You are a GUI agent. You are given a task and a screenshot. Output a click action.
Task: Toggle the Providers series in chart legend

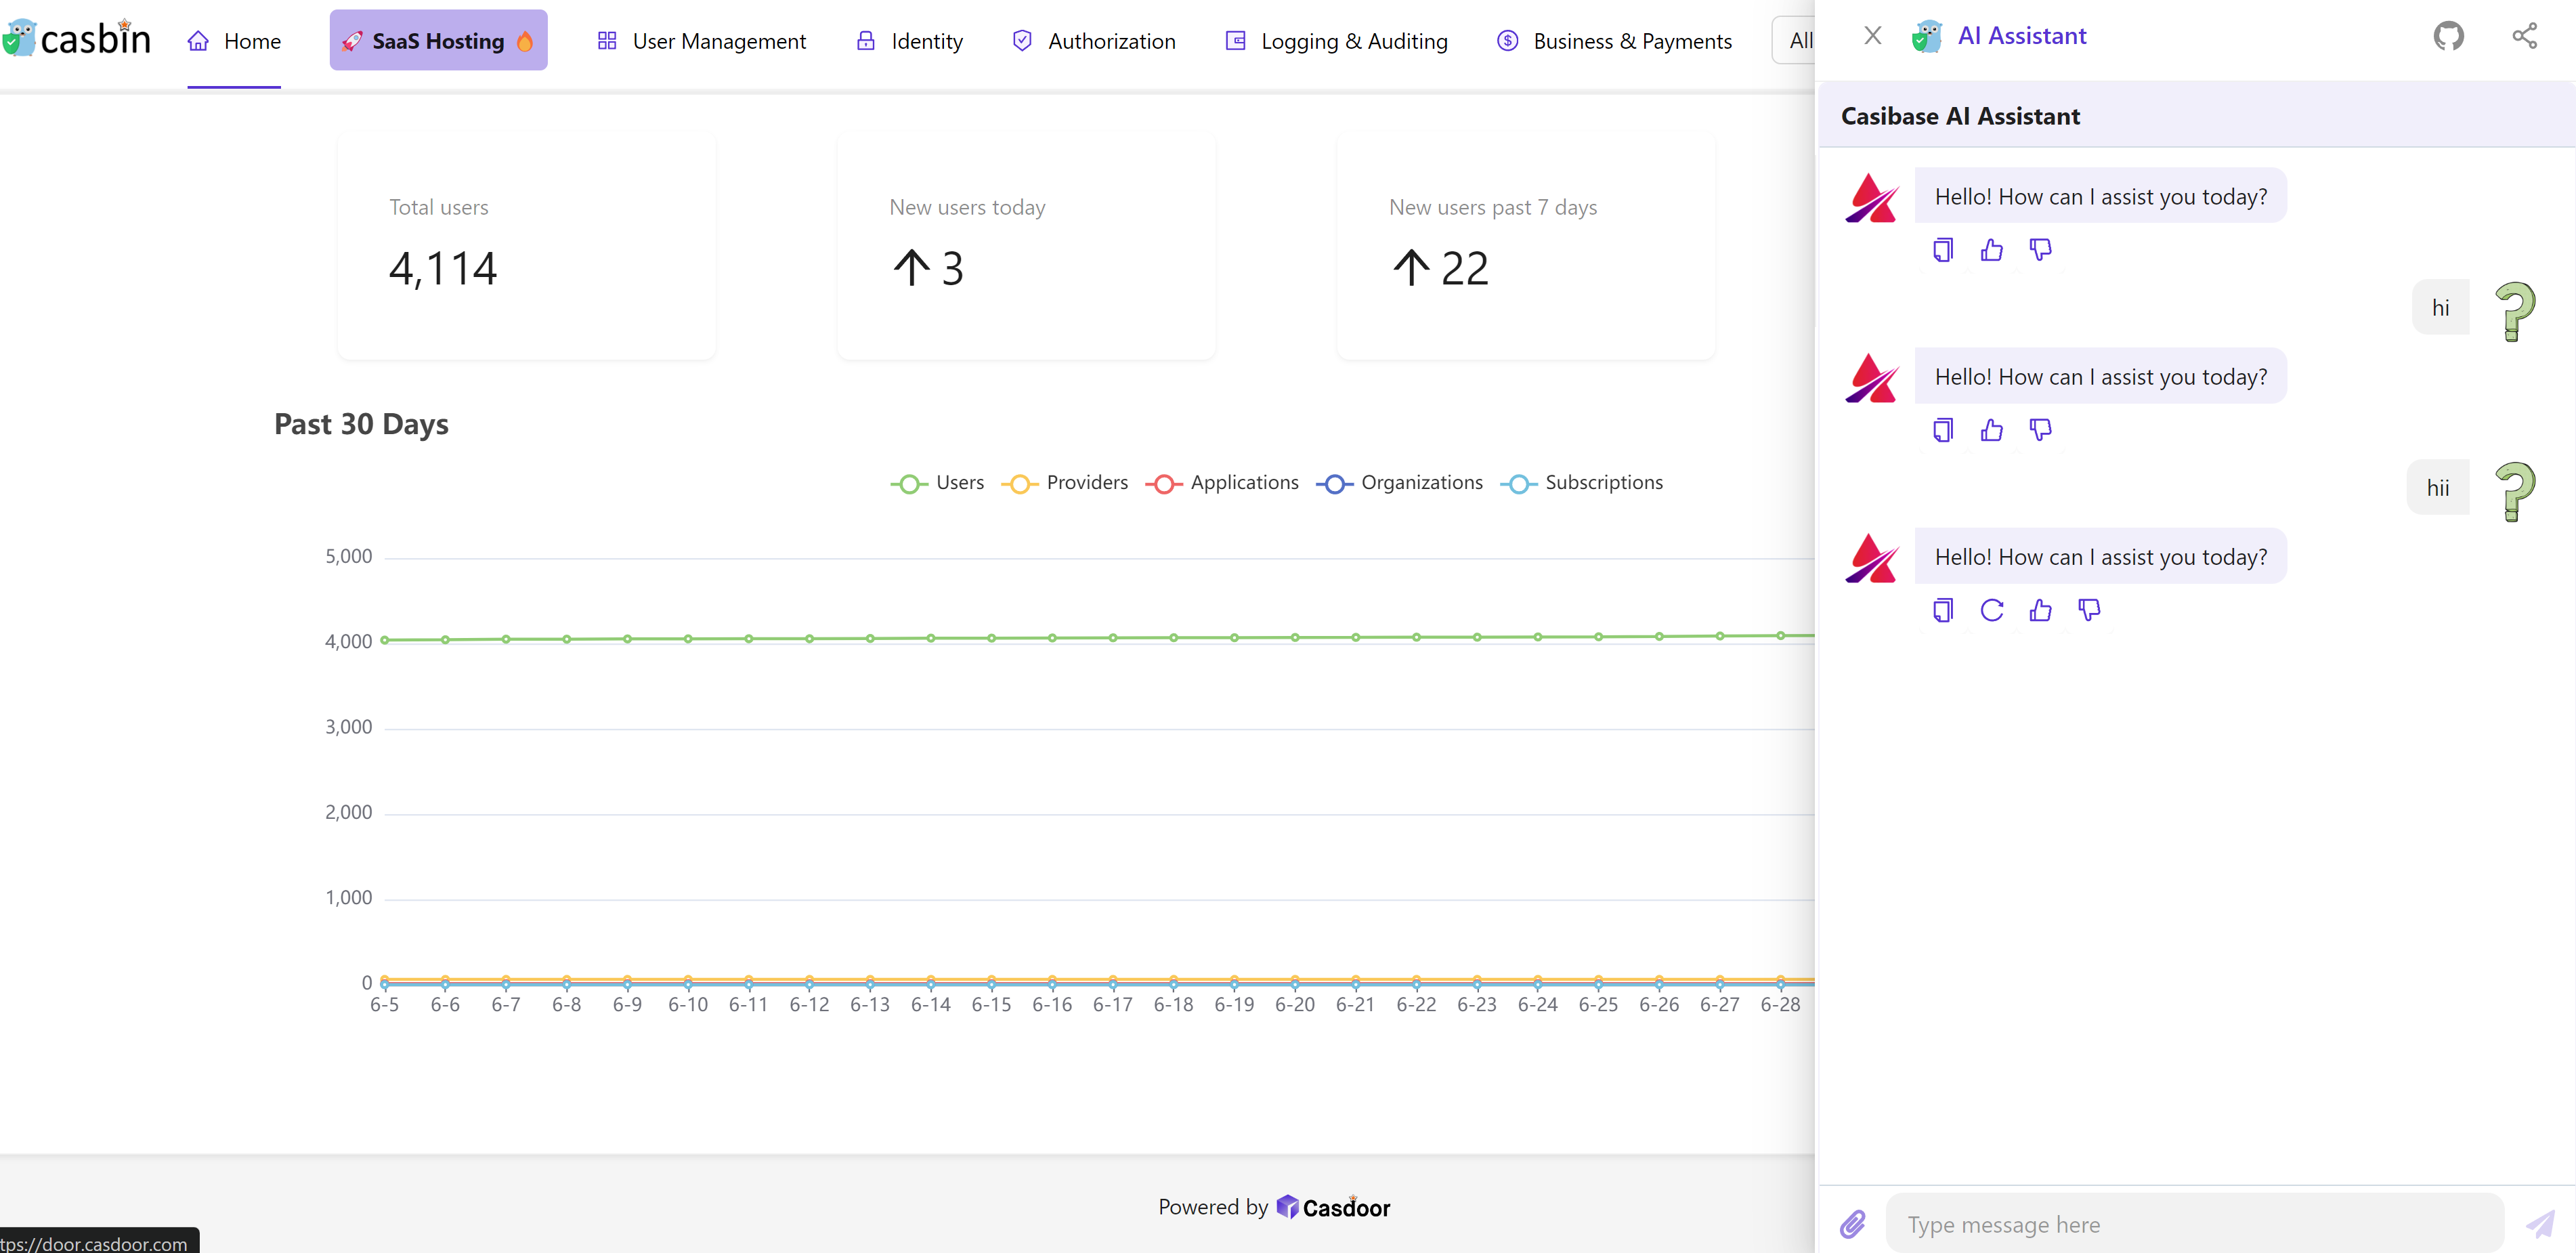tap(1064, 483)
